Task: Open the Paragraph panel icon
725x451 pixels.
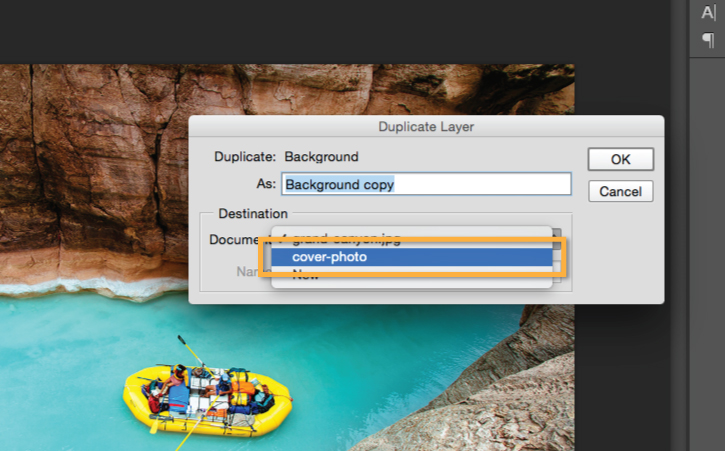Action: click(708, 40)
